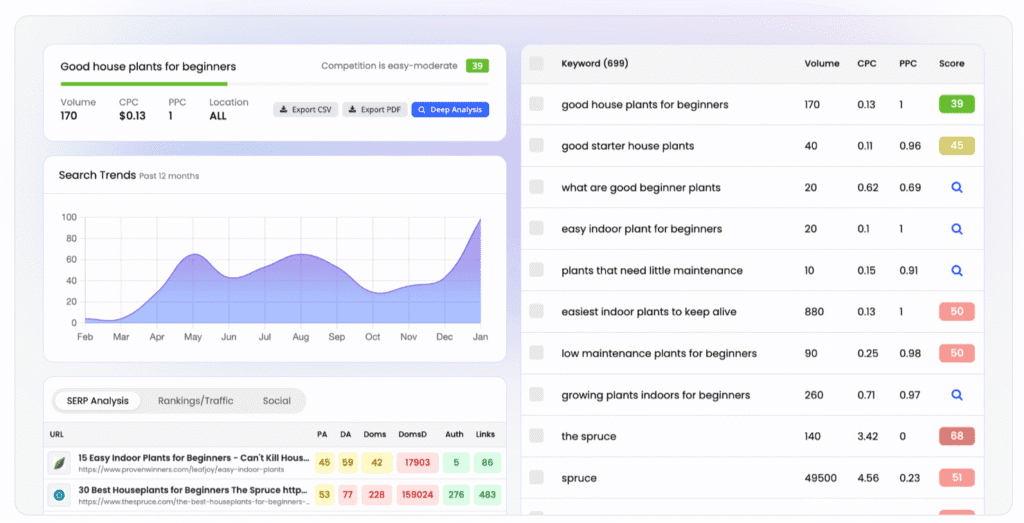This screenshot has height=523, width=1024.
Task: Click the green competition progress bar
Action: tap(143, 84)
